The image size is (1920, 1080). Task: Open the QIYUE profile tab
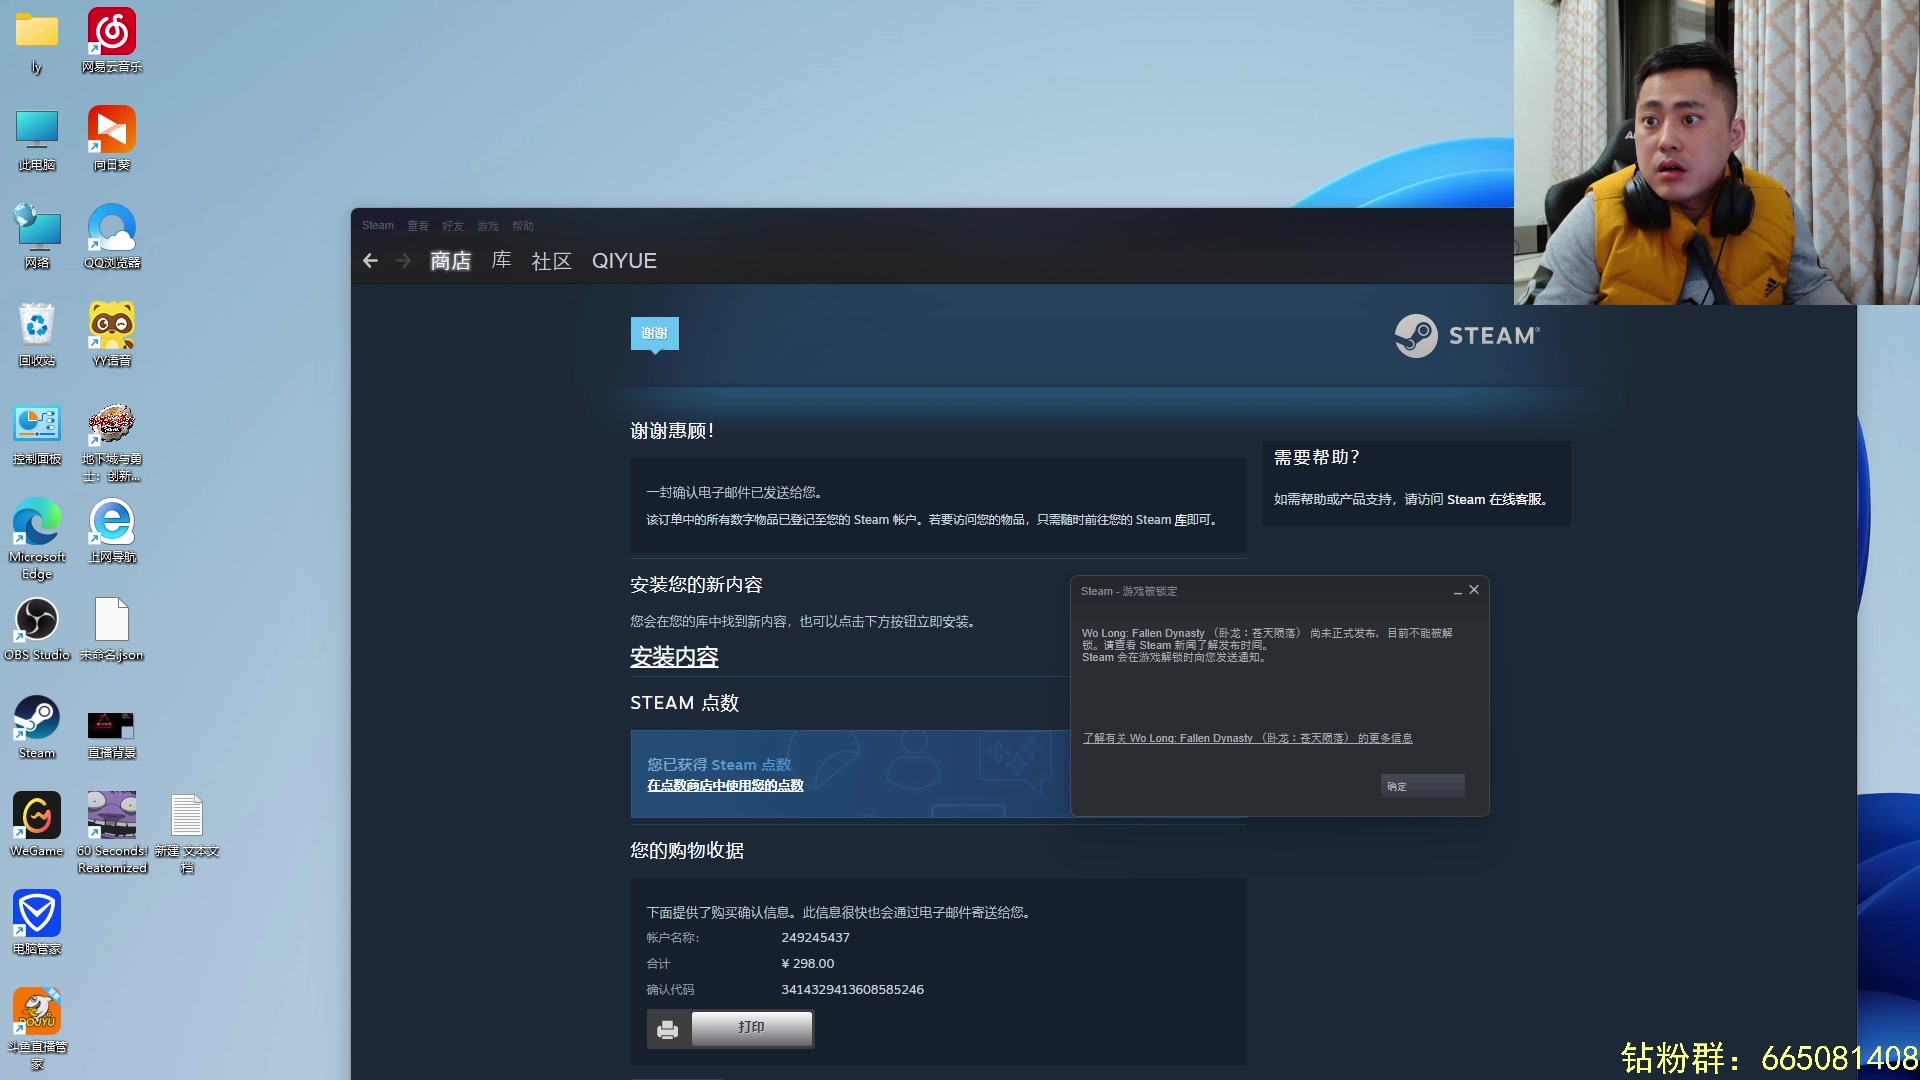click(624, 261)
